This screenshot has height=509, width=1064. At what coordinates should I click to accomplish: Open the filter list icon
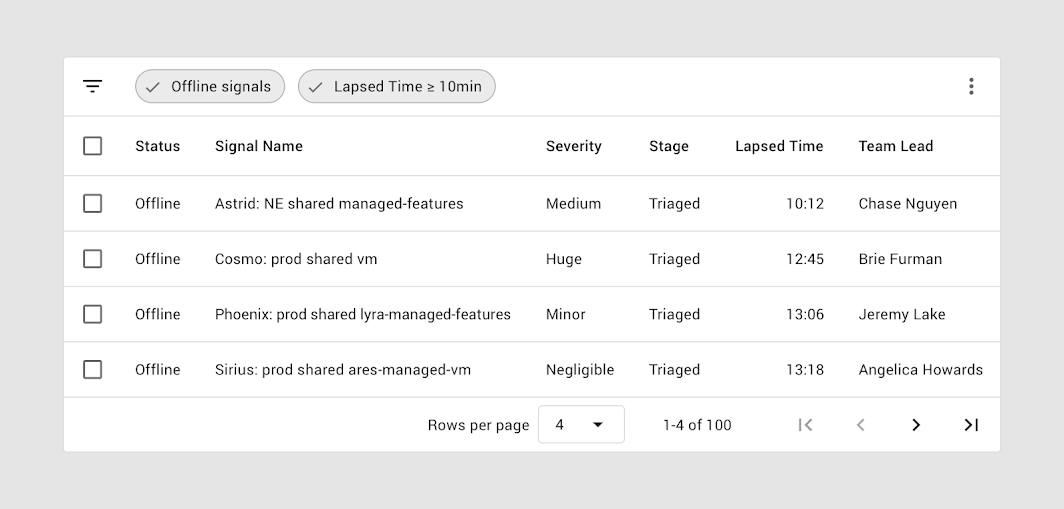[x=92, y=86]
